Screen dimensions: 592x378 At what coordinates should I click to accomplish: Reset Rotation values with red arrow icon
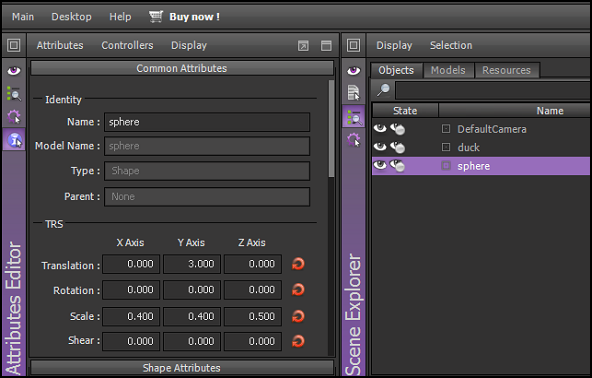coord(298,290)
